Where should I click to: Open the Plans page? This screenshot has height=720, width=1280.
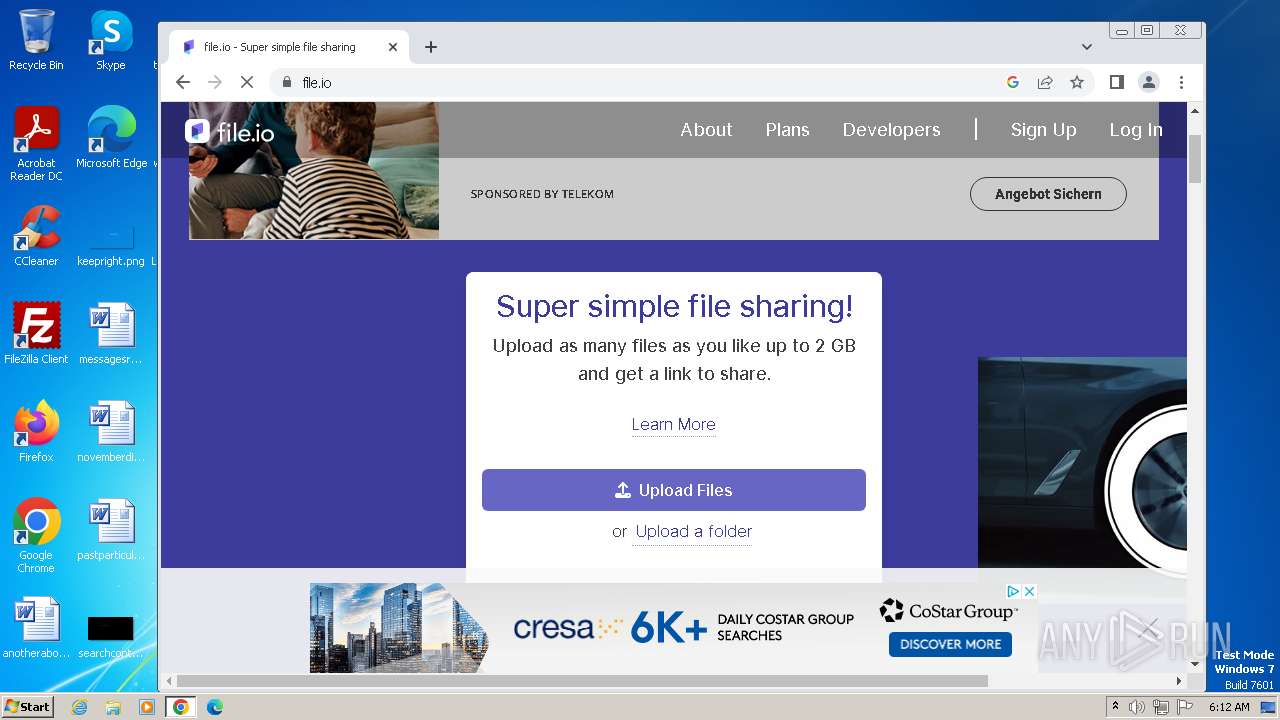(787, 130)
